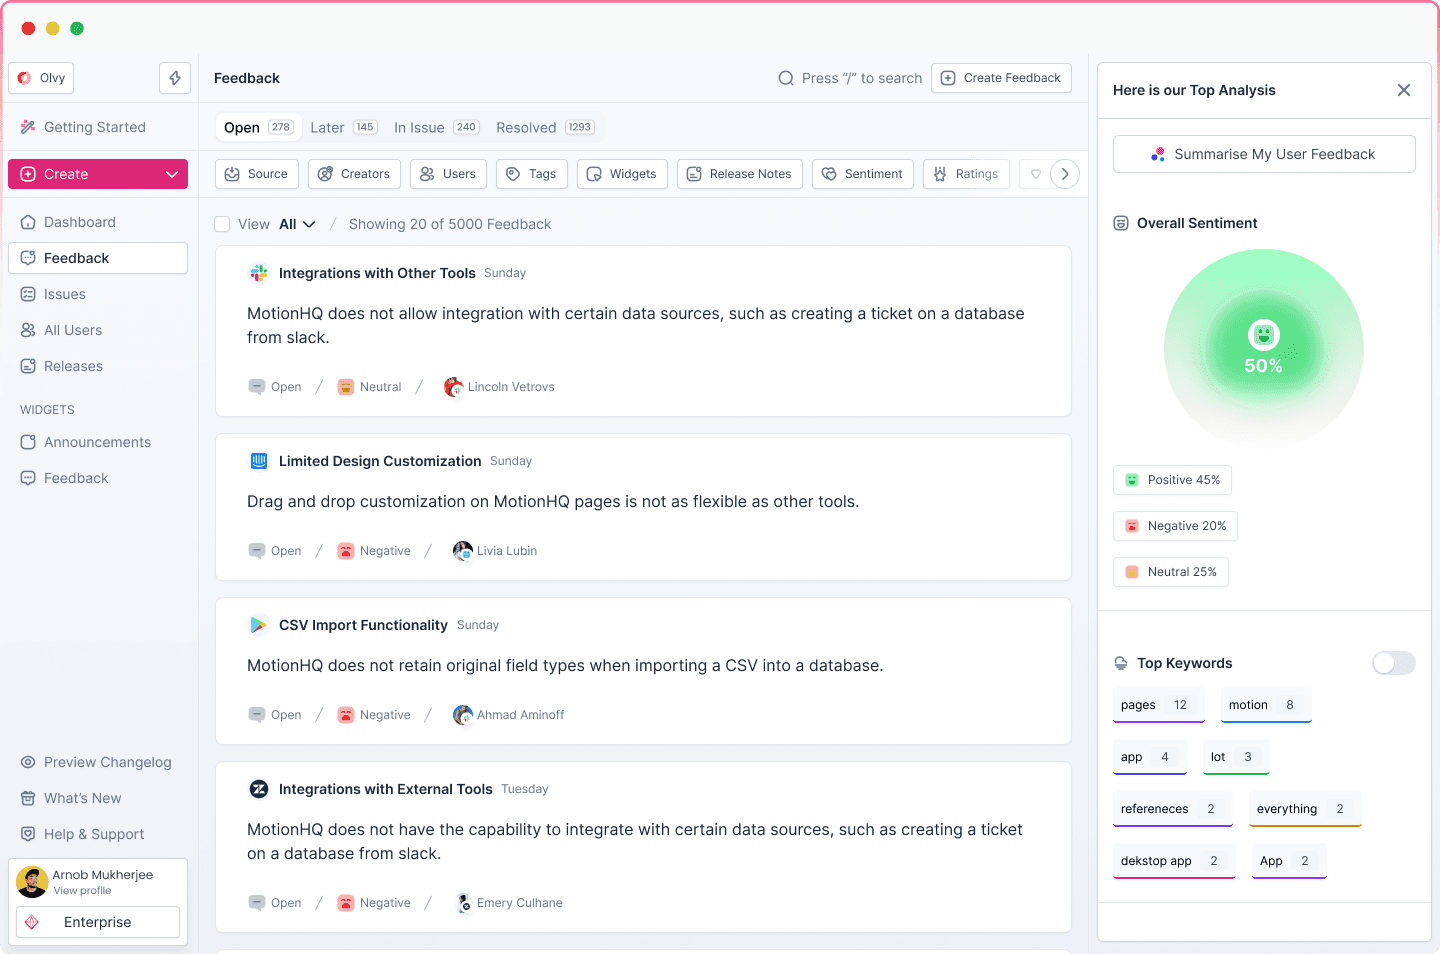Click Ahmad Aminoff user avatar

pos(462,715)
